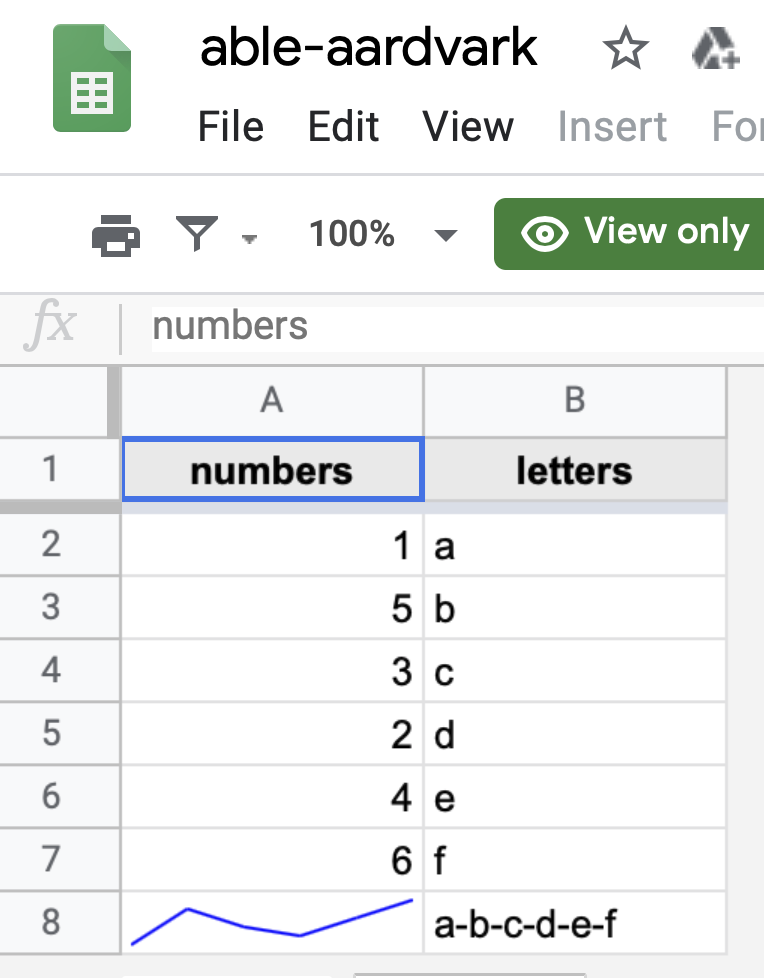Click the formula bar showing numbers
Viewport: 764px width, 978px height.
click(450, 327)
